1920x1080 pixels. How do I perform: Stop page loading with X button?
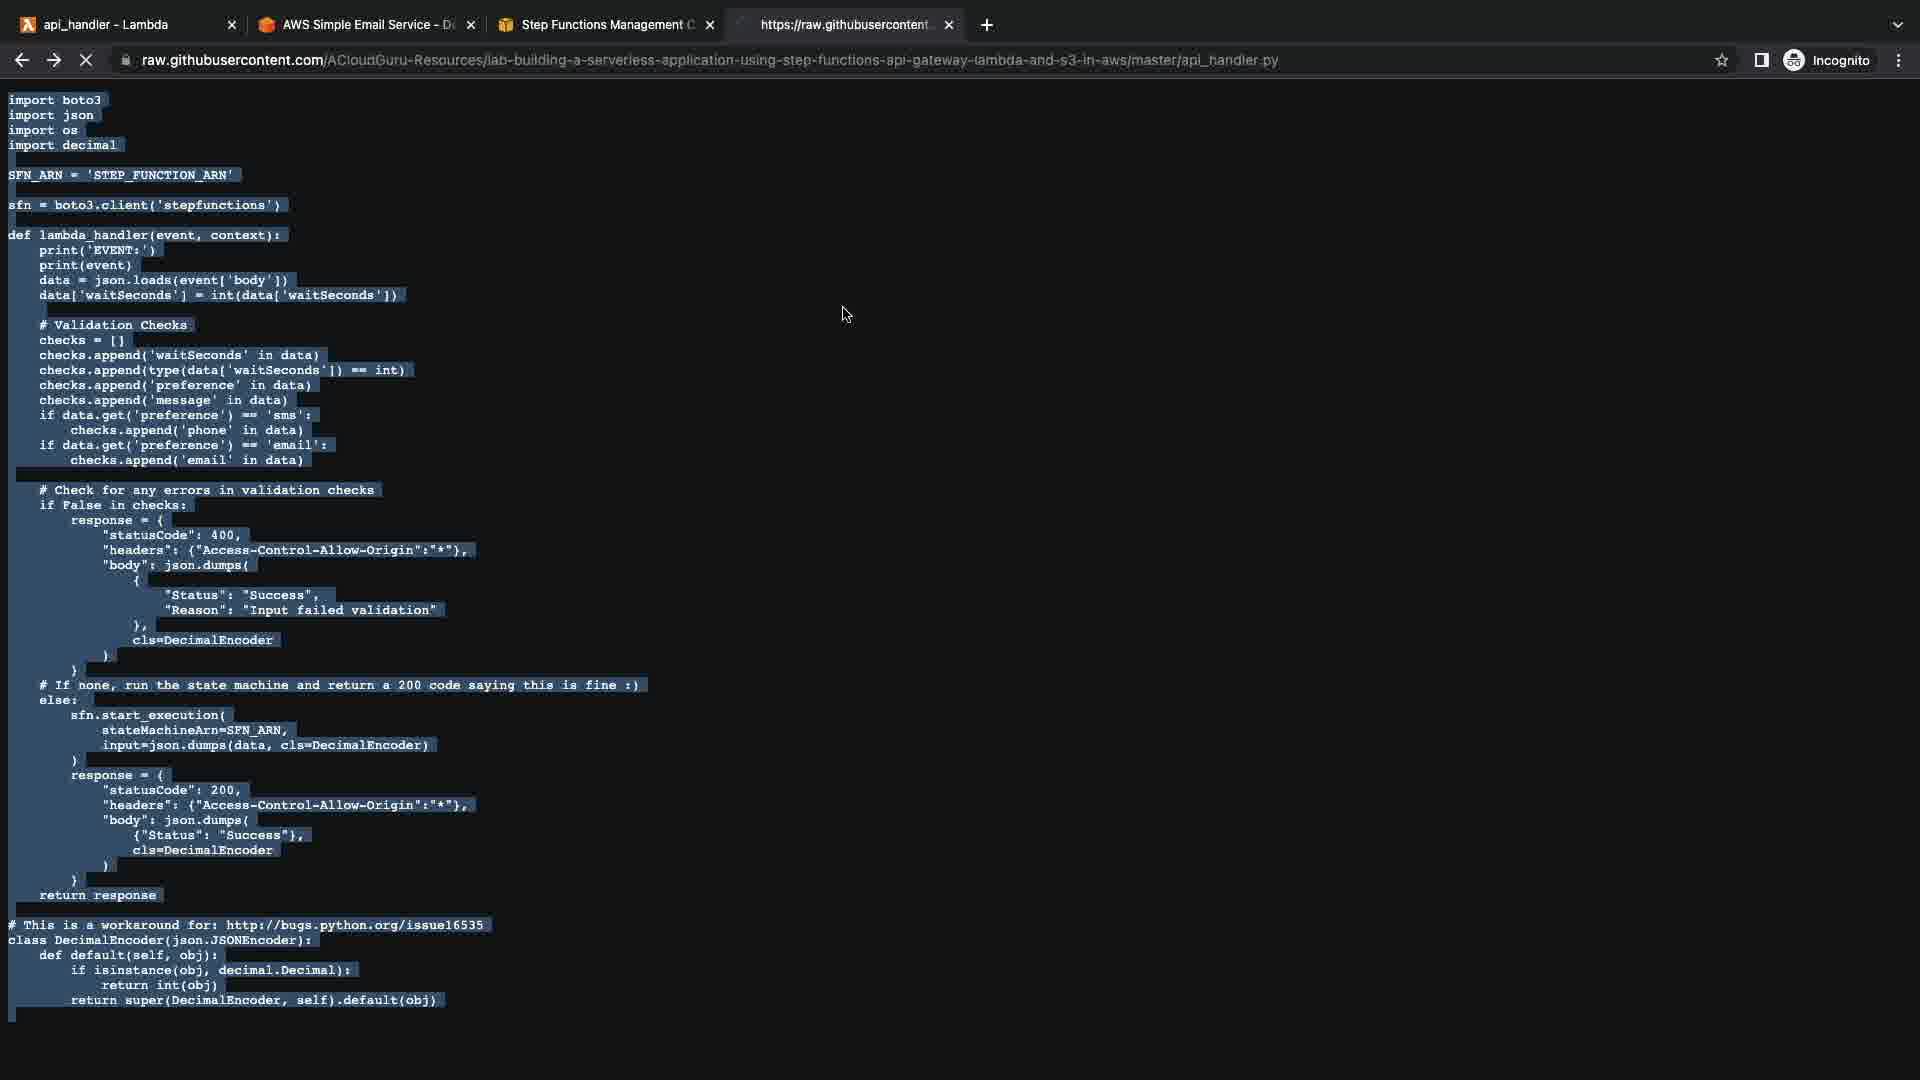tap(86, 60)
